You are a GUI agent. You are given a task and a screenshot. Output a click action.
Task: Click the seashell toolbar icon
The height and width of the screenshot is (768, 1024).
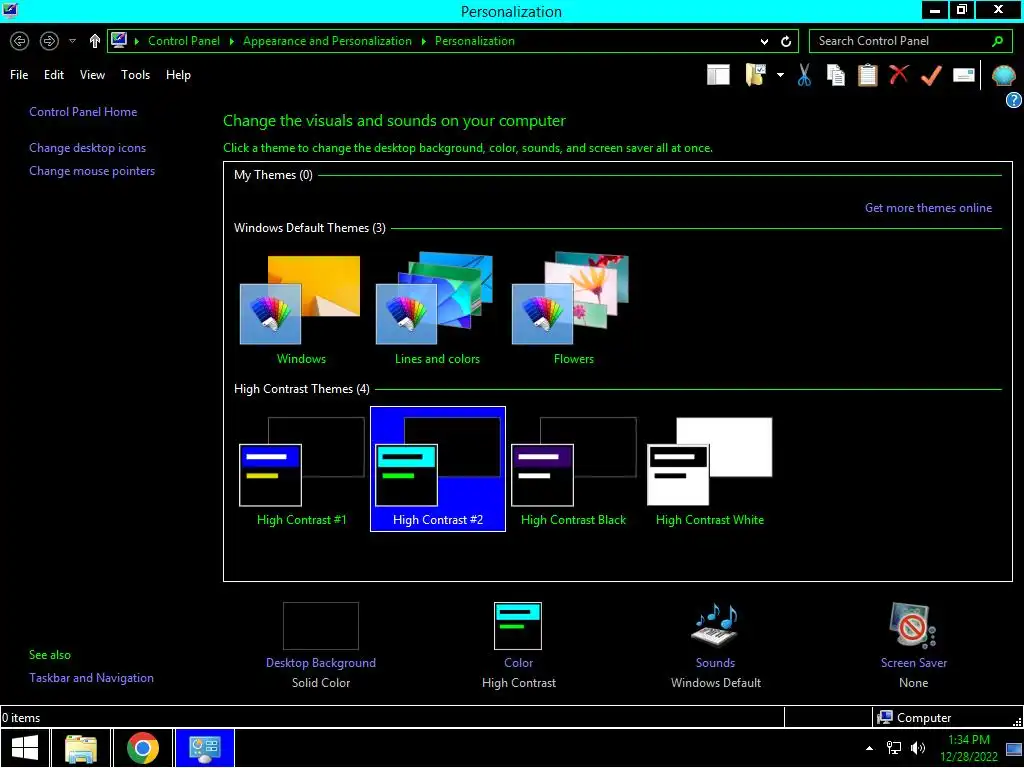pos(1003,76)
